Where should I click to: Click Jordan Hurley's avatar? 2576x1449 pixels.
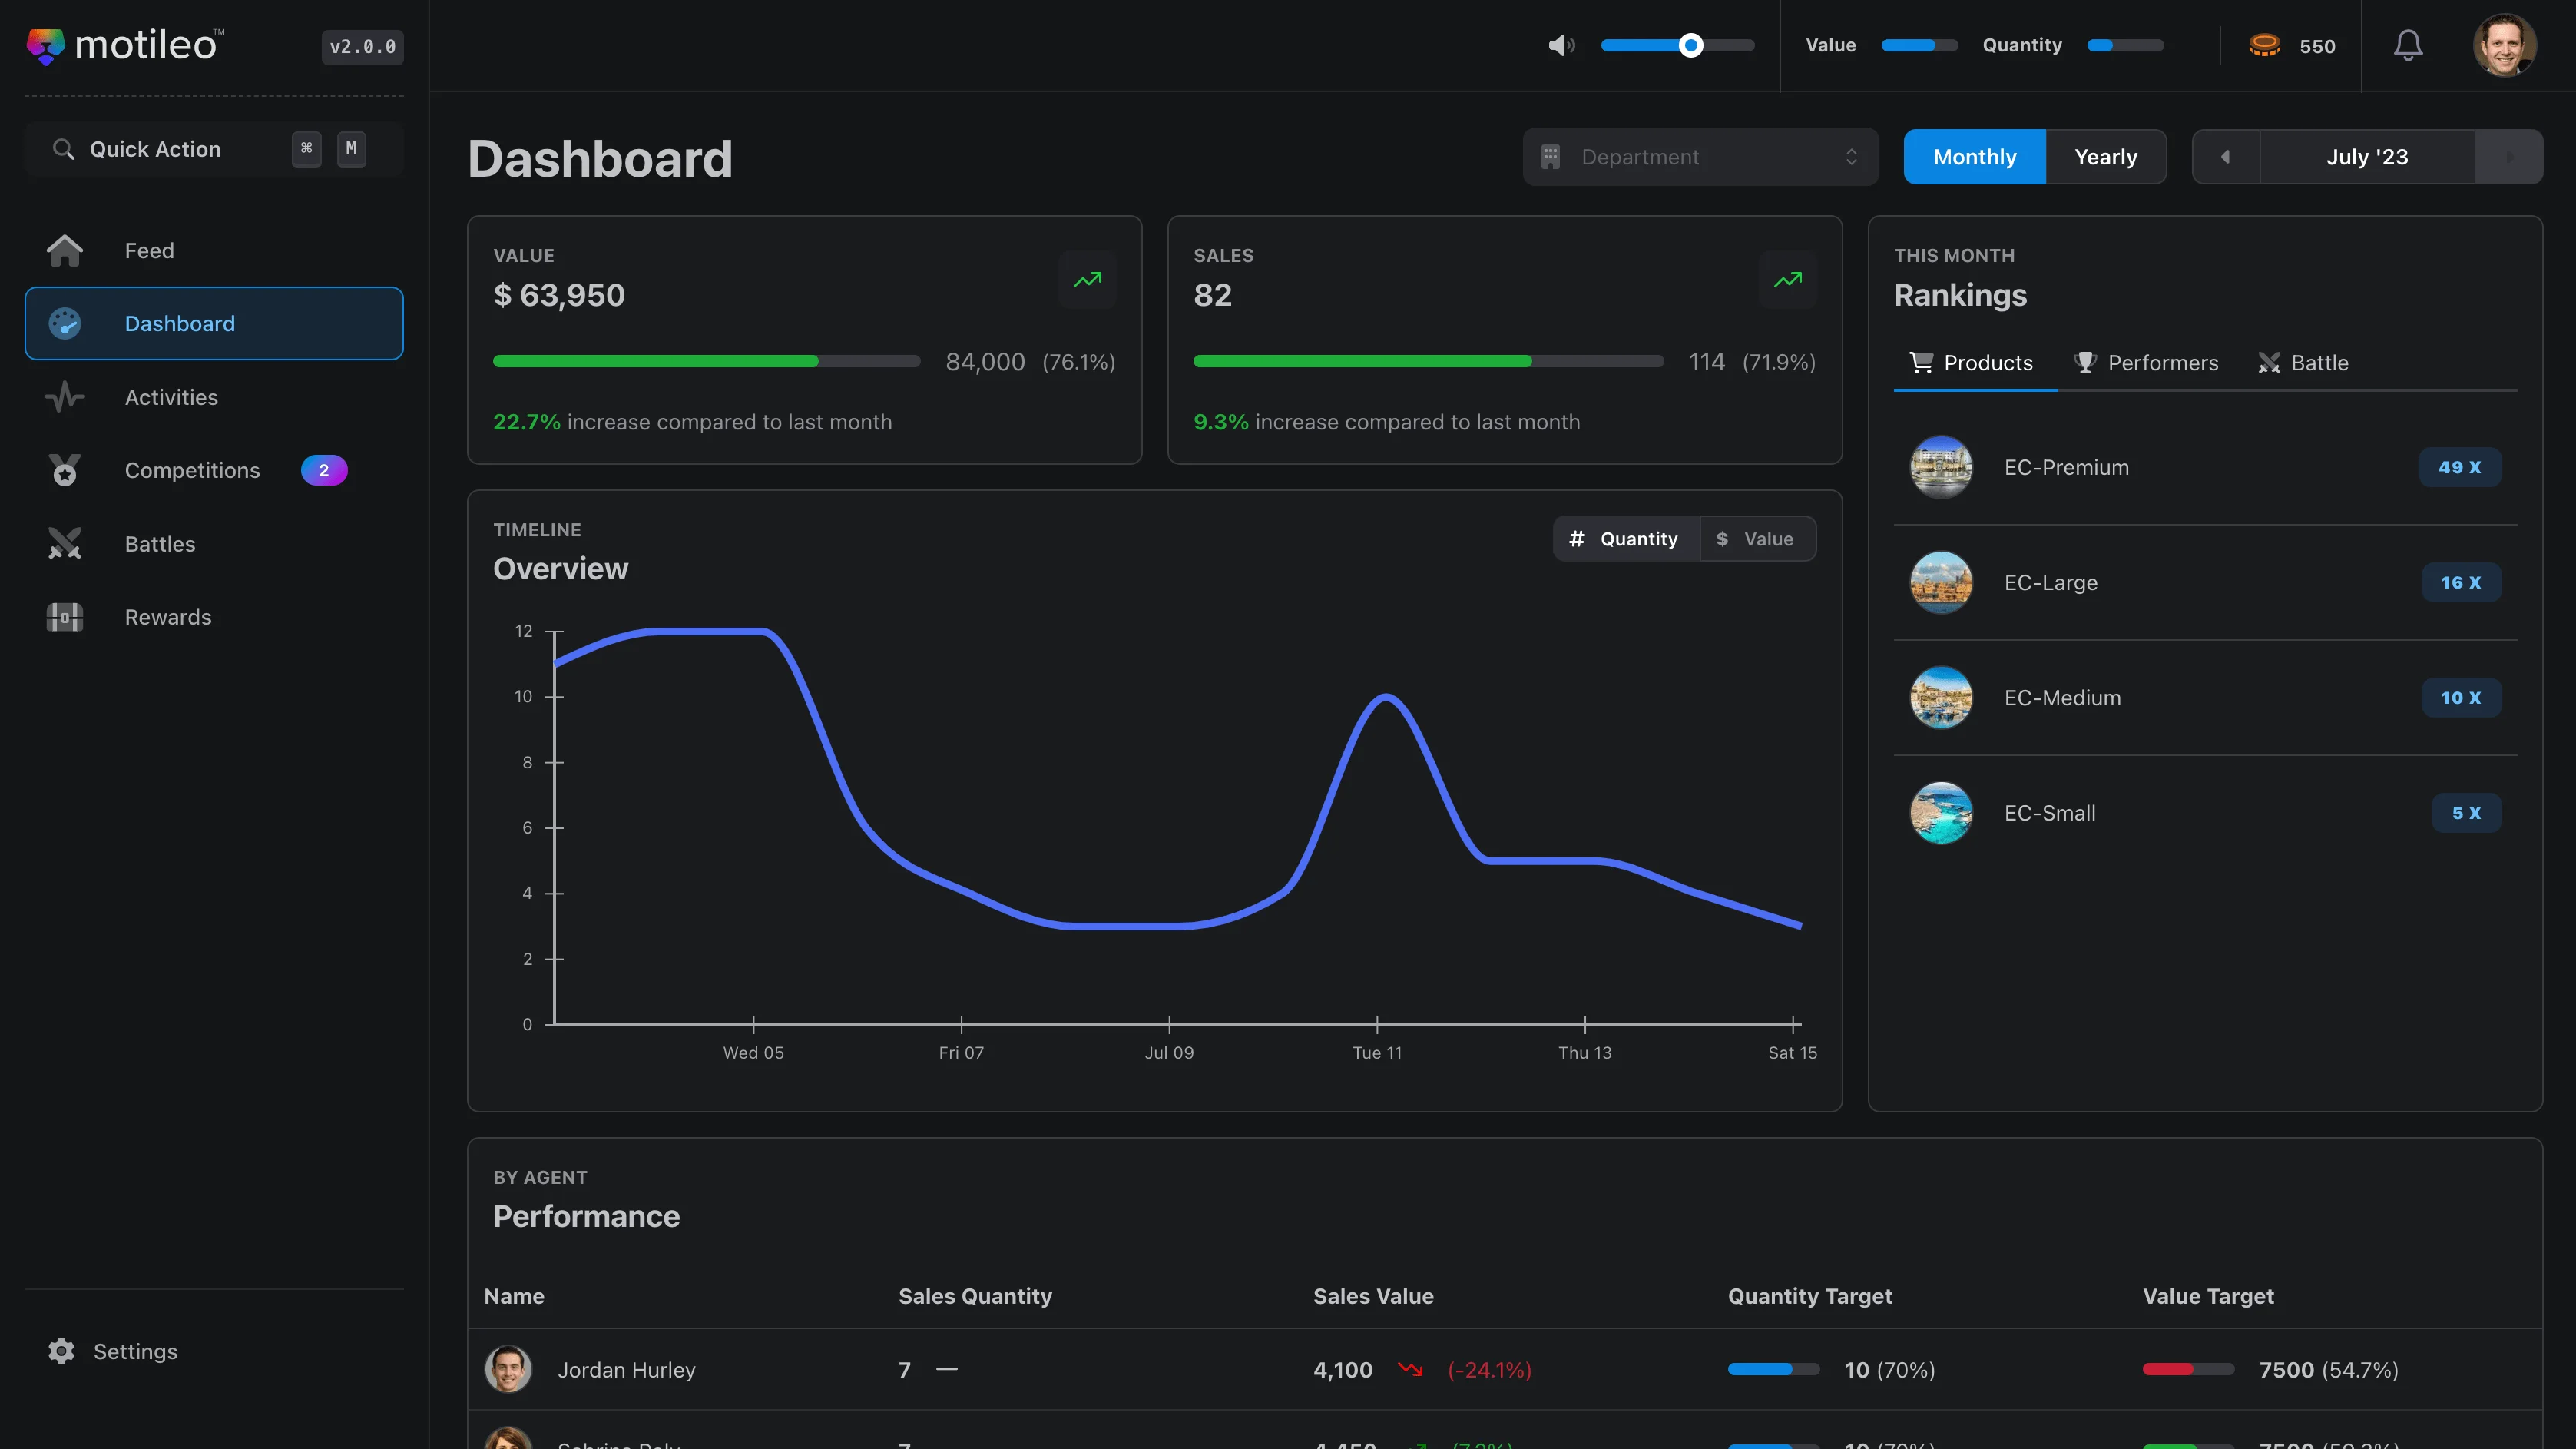click(508, 1369)
